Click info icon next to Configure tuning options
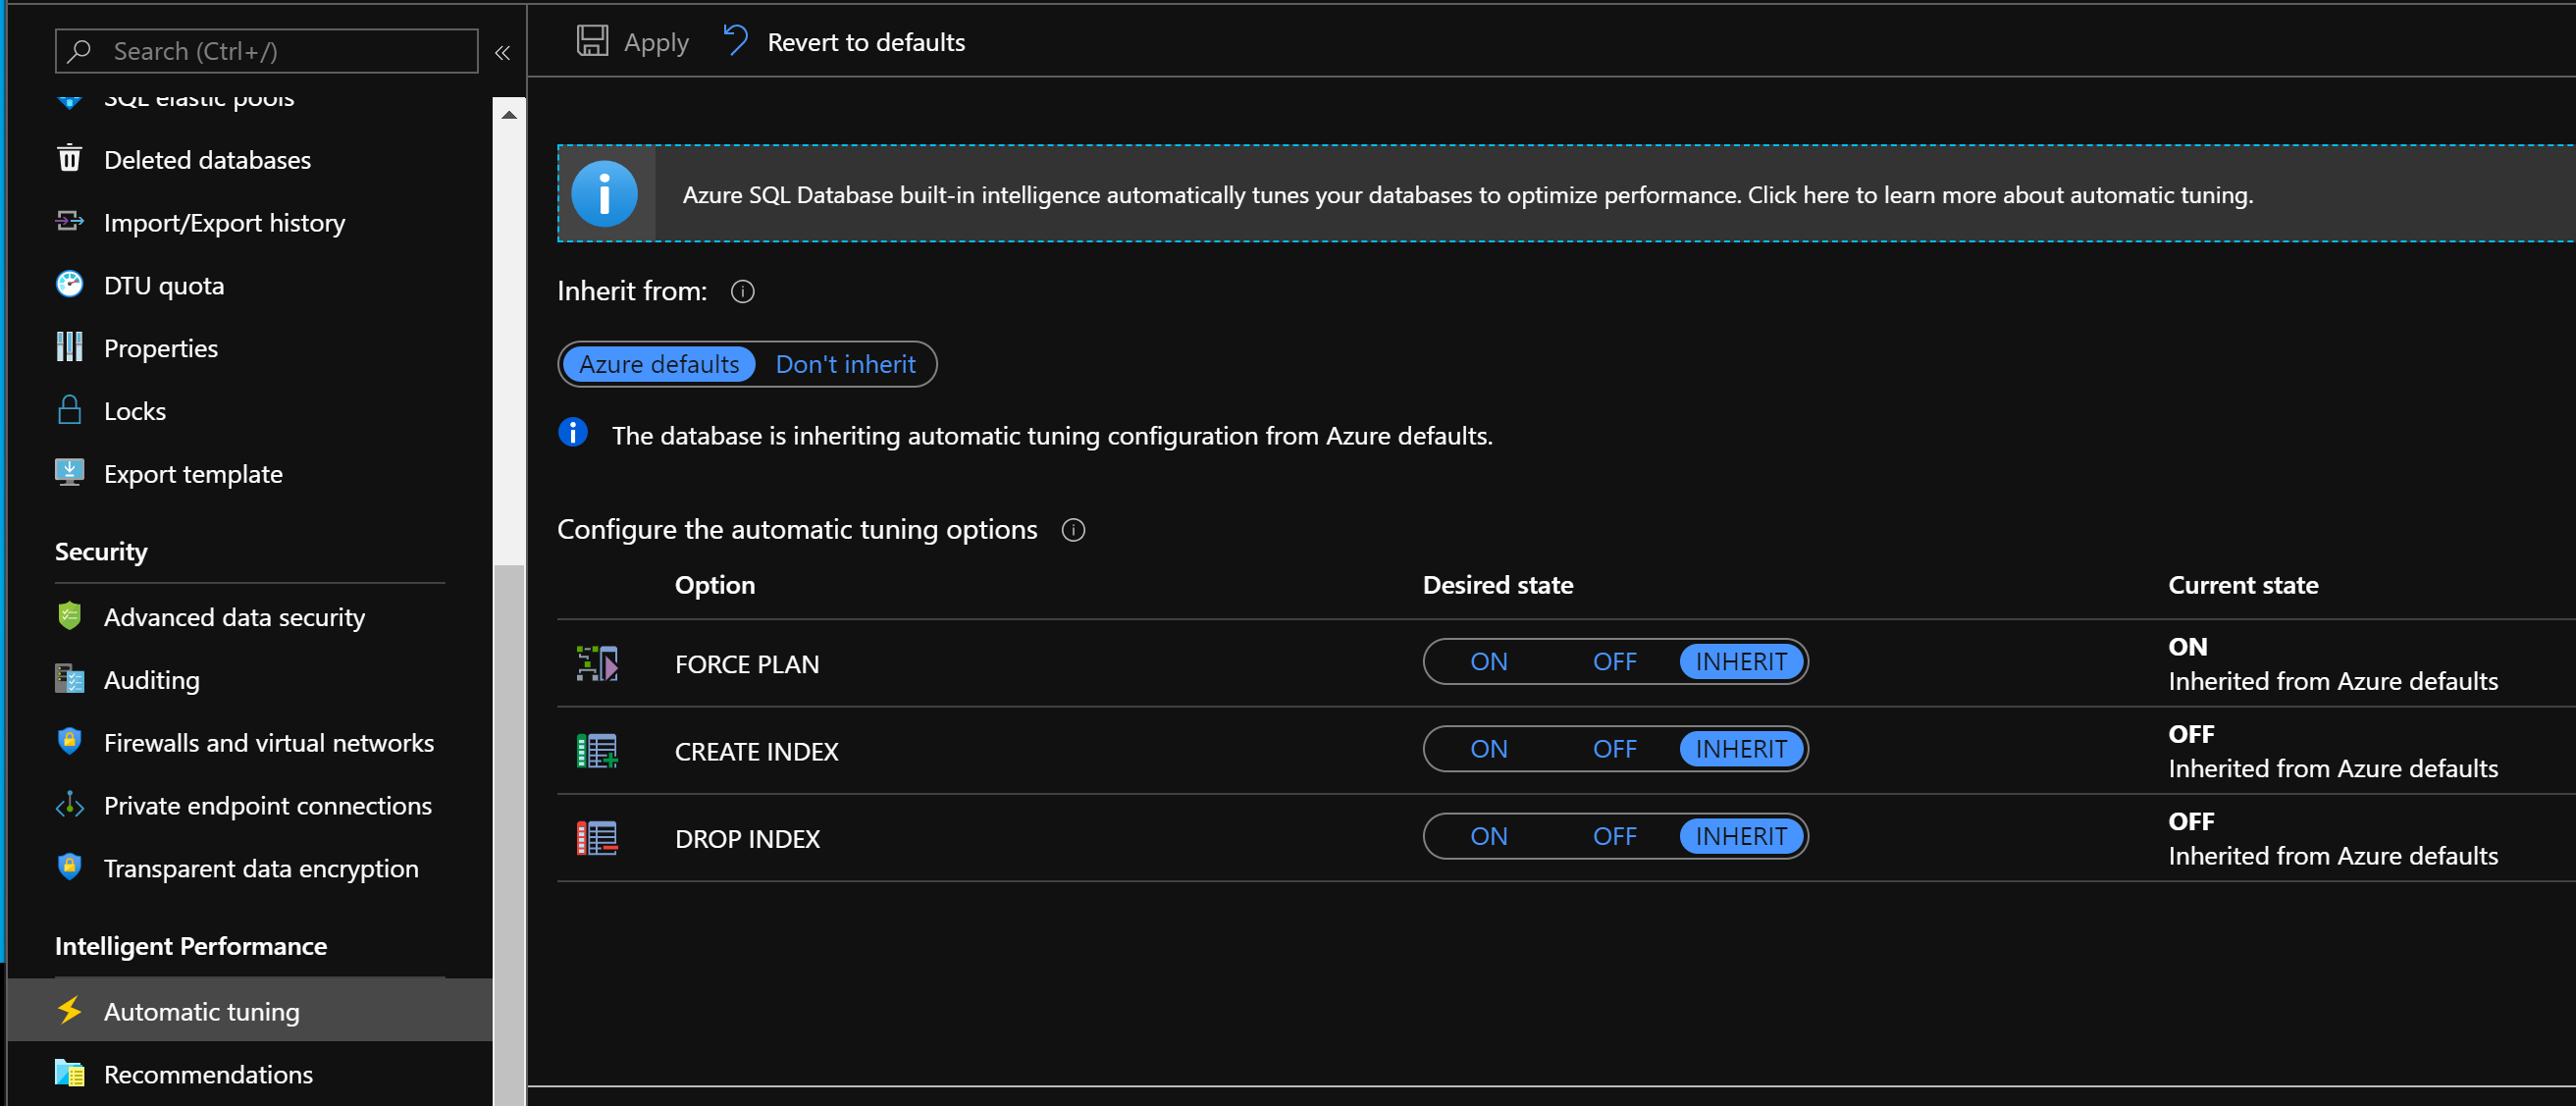 tap(1073, 529)
